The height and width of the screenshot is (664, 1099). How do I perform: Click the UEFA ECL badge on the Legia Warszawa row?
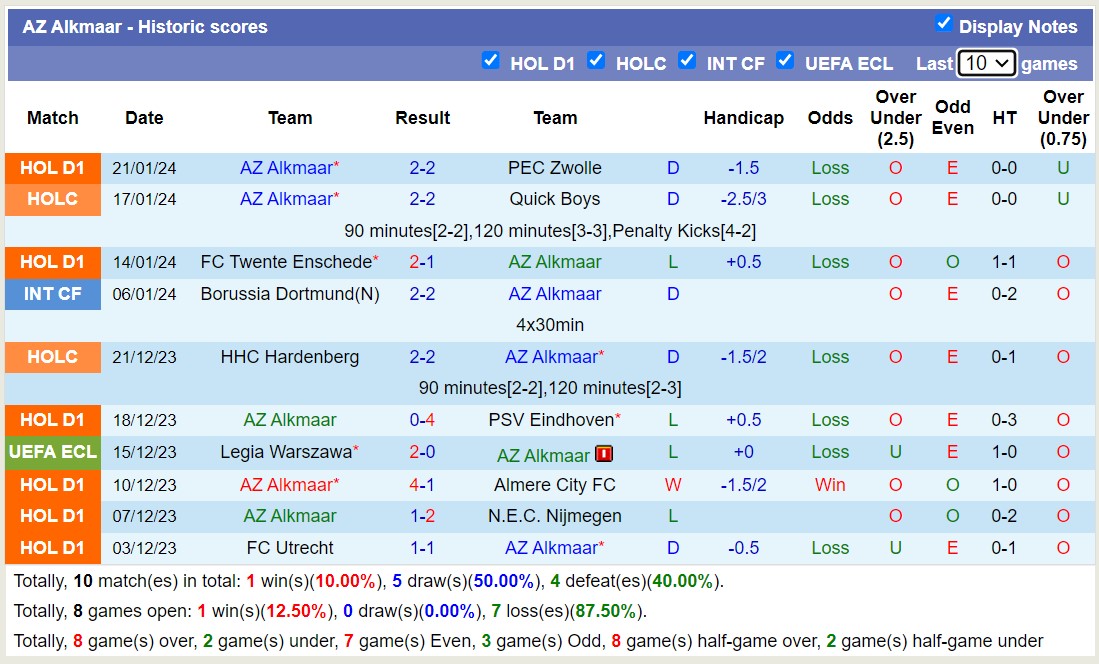[52, 452]
